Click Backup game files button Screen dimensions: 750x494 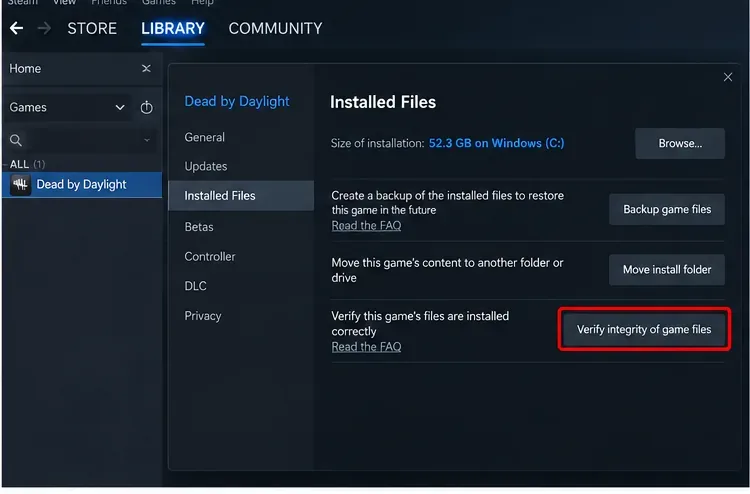(x=667, y=209)
